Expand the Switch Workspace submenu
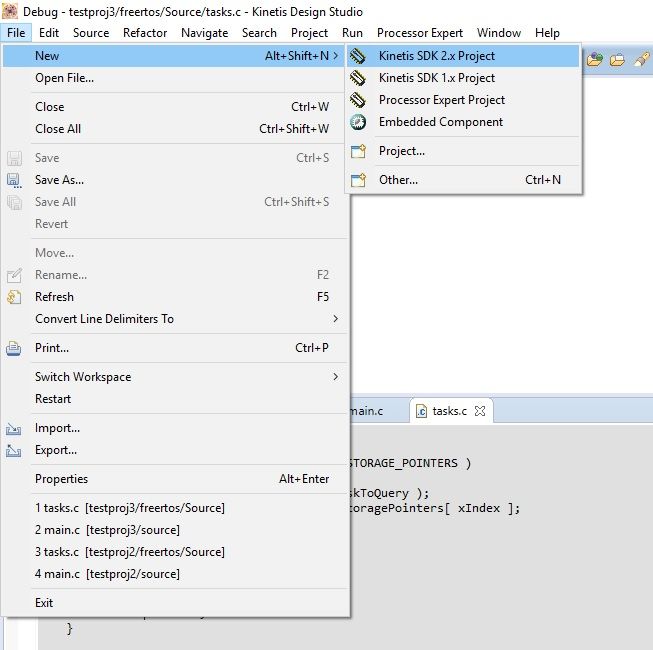Image resolution: width=653 pixels, height=650 pixels. point(336,376)
